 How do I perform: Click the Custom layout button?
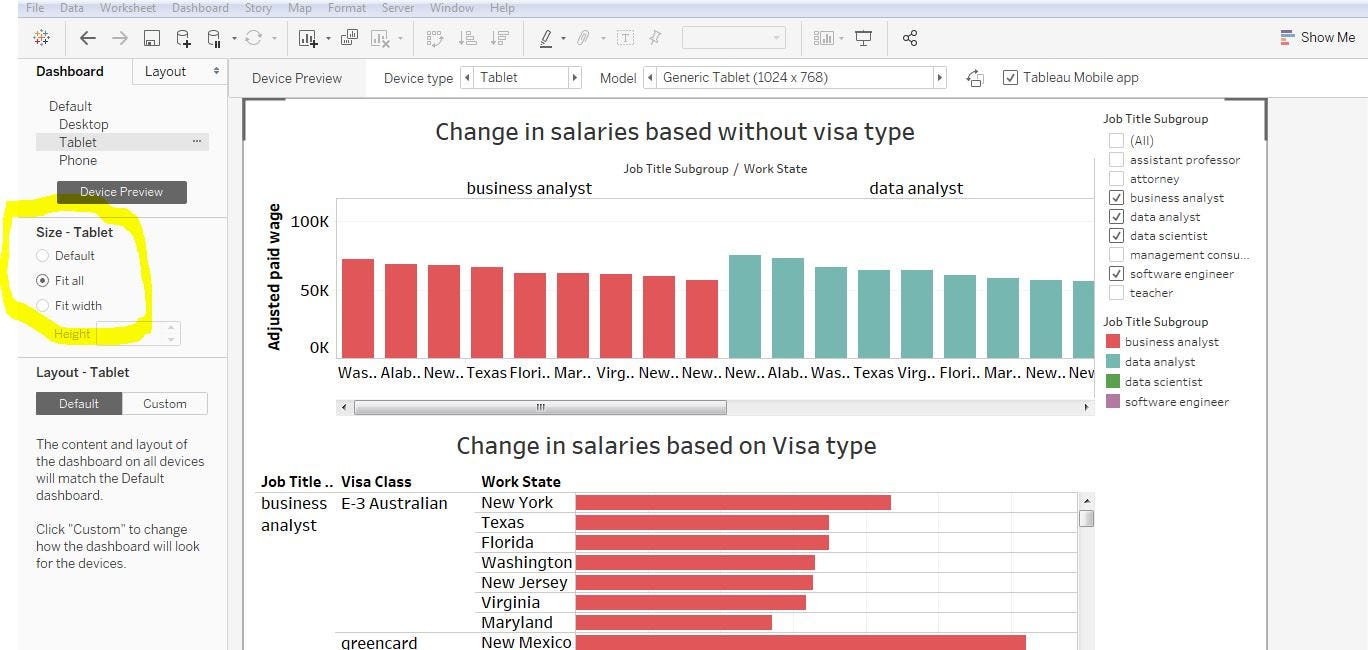click(164, 403)
